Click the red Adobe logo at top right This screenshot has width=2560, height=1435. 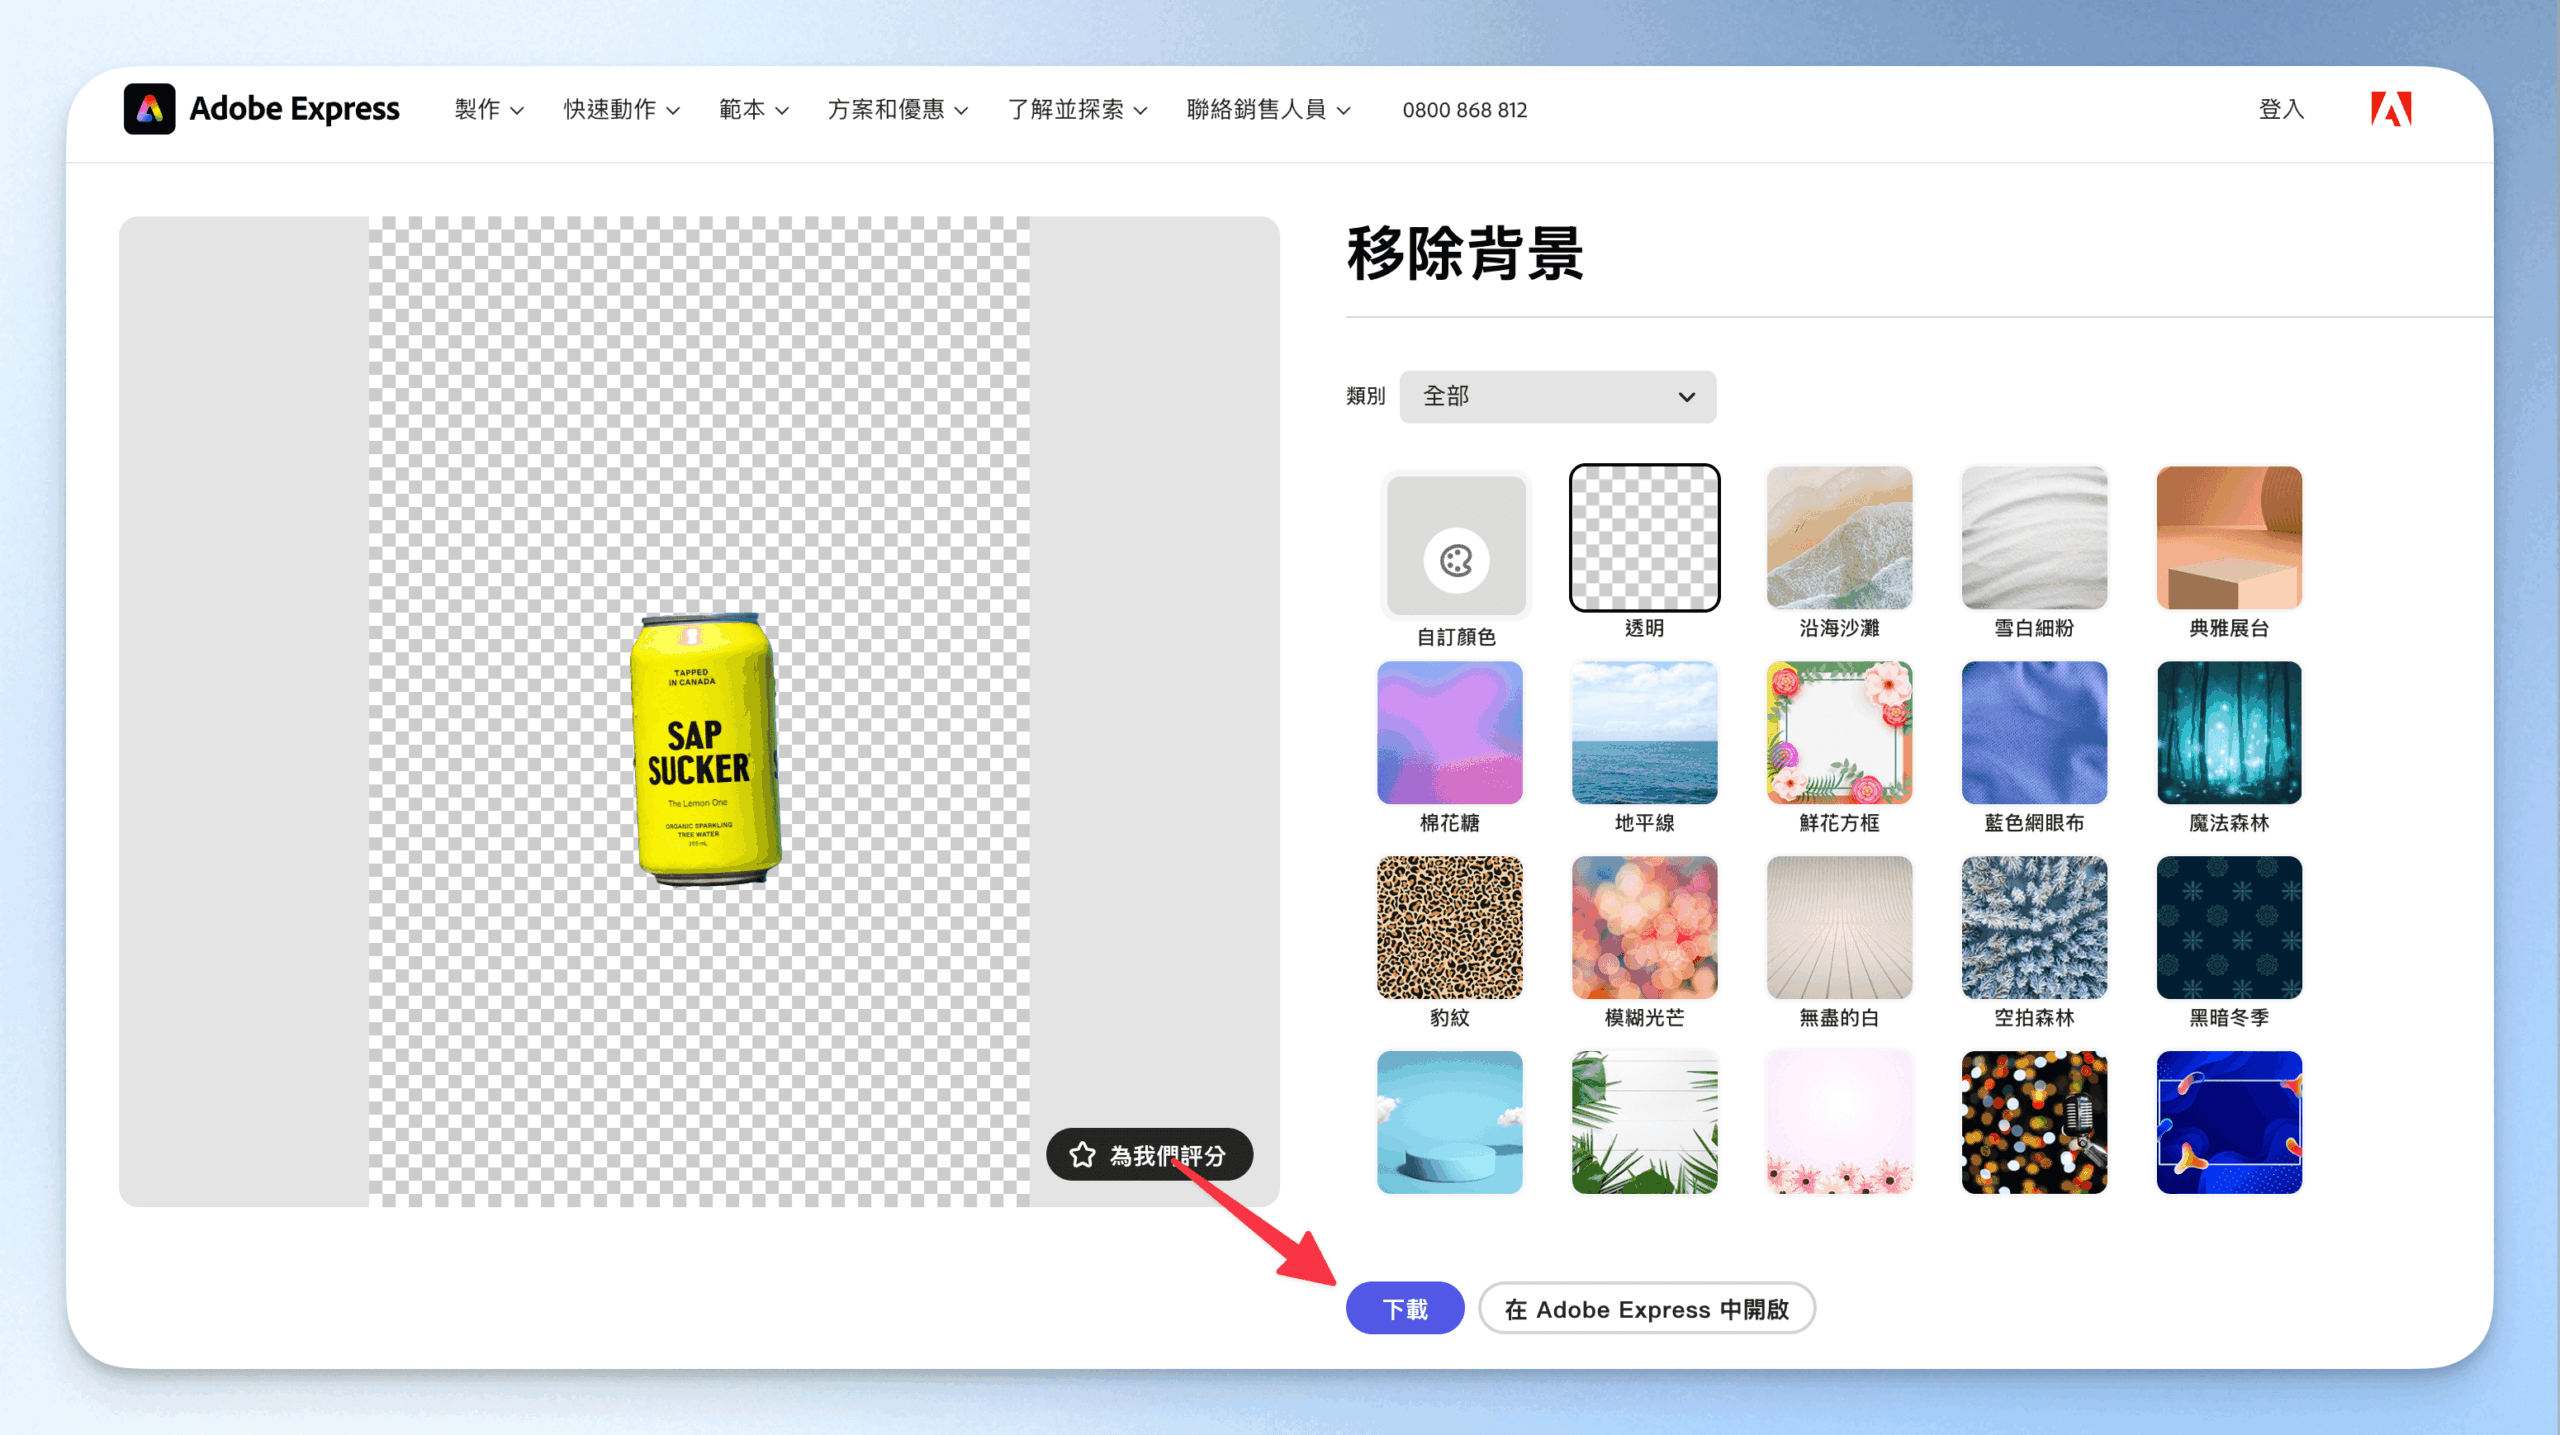[2390, 109]
